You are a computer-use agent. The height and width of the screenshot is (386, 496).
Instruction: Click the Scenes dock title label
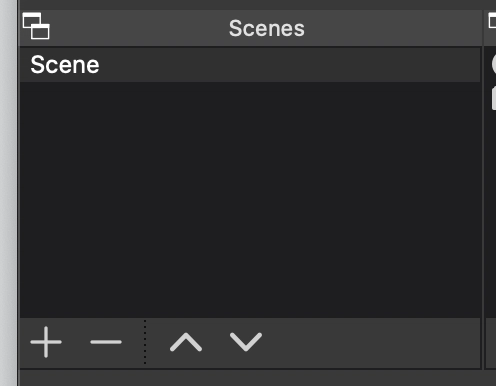(x=267, y=28)
